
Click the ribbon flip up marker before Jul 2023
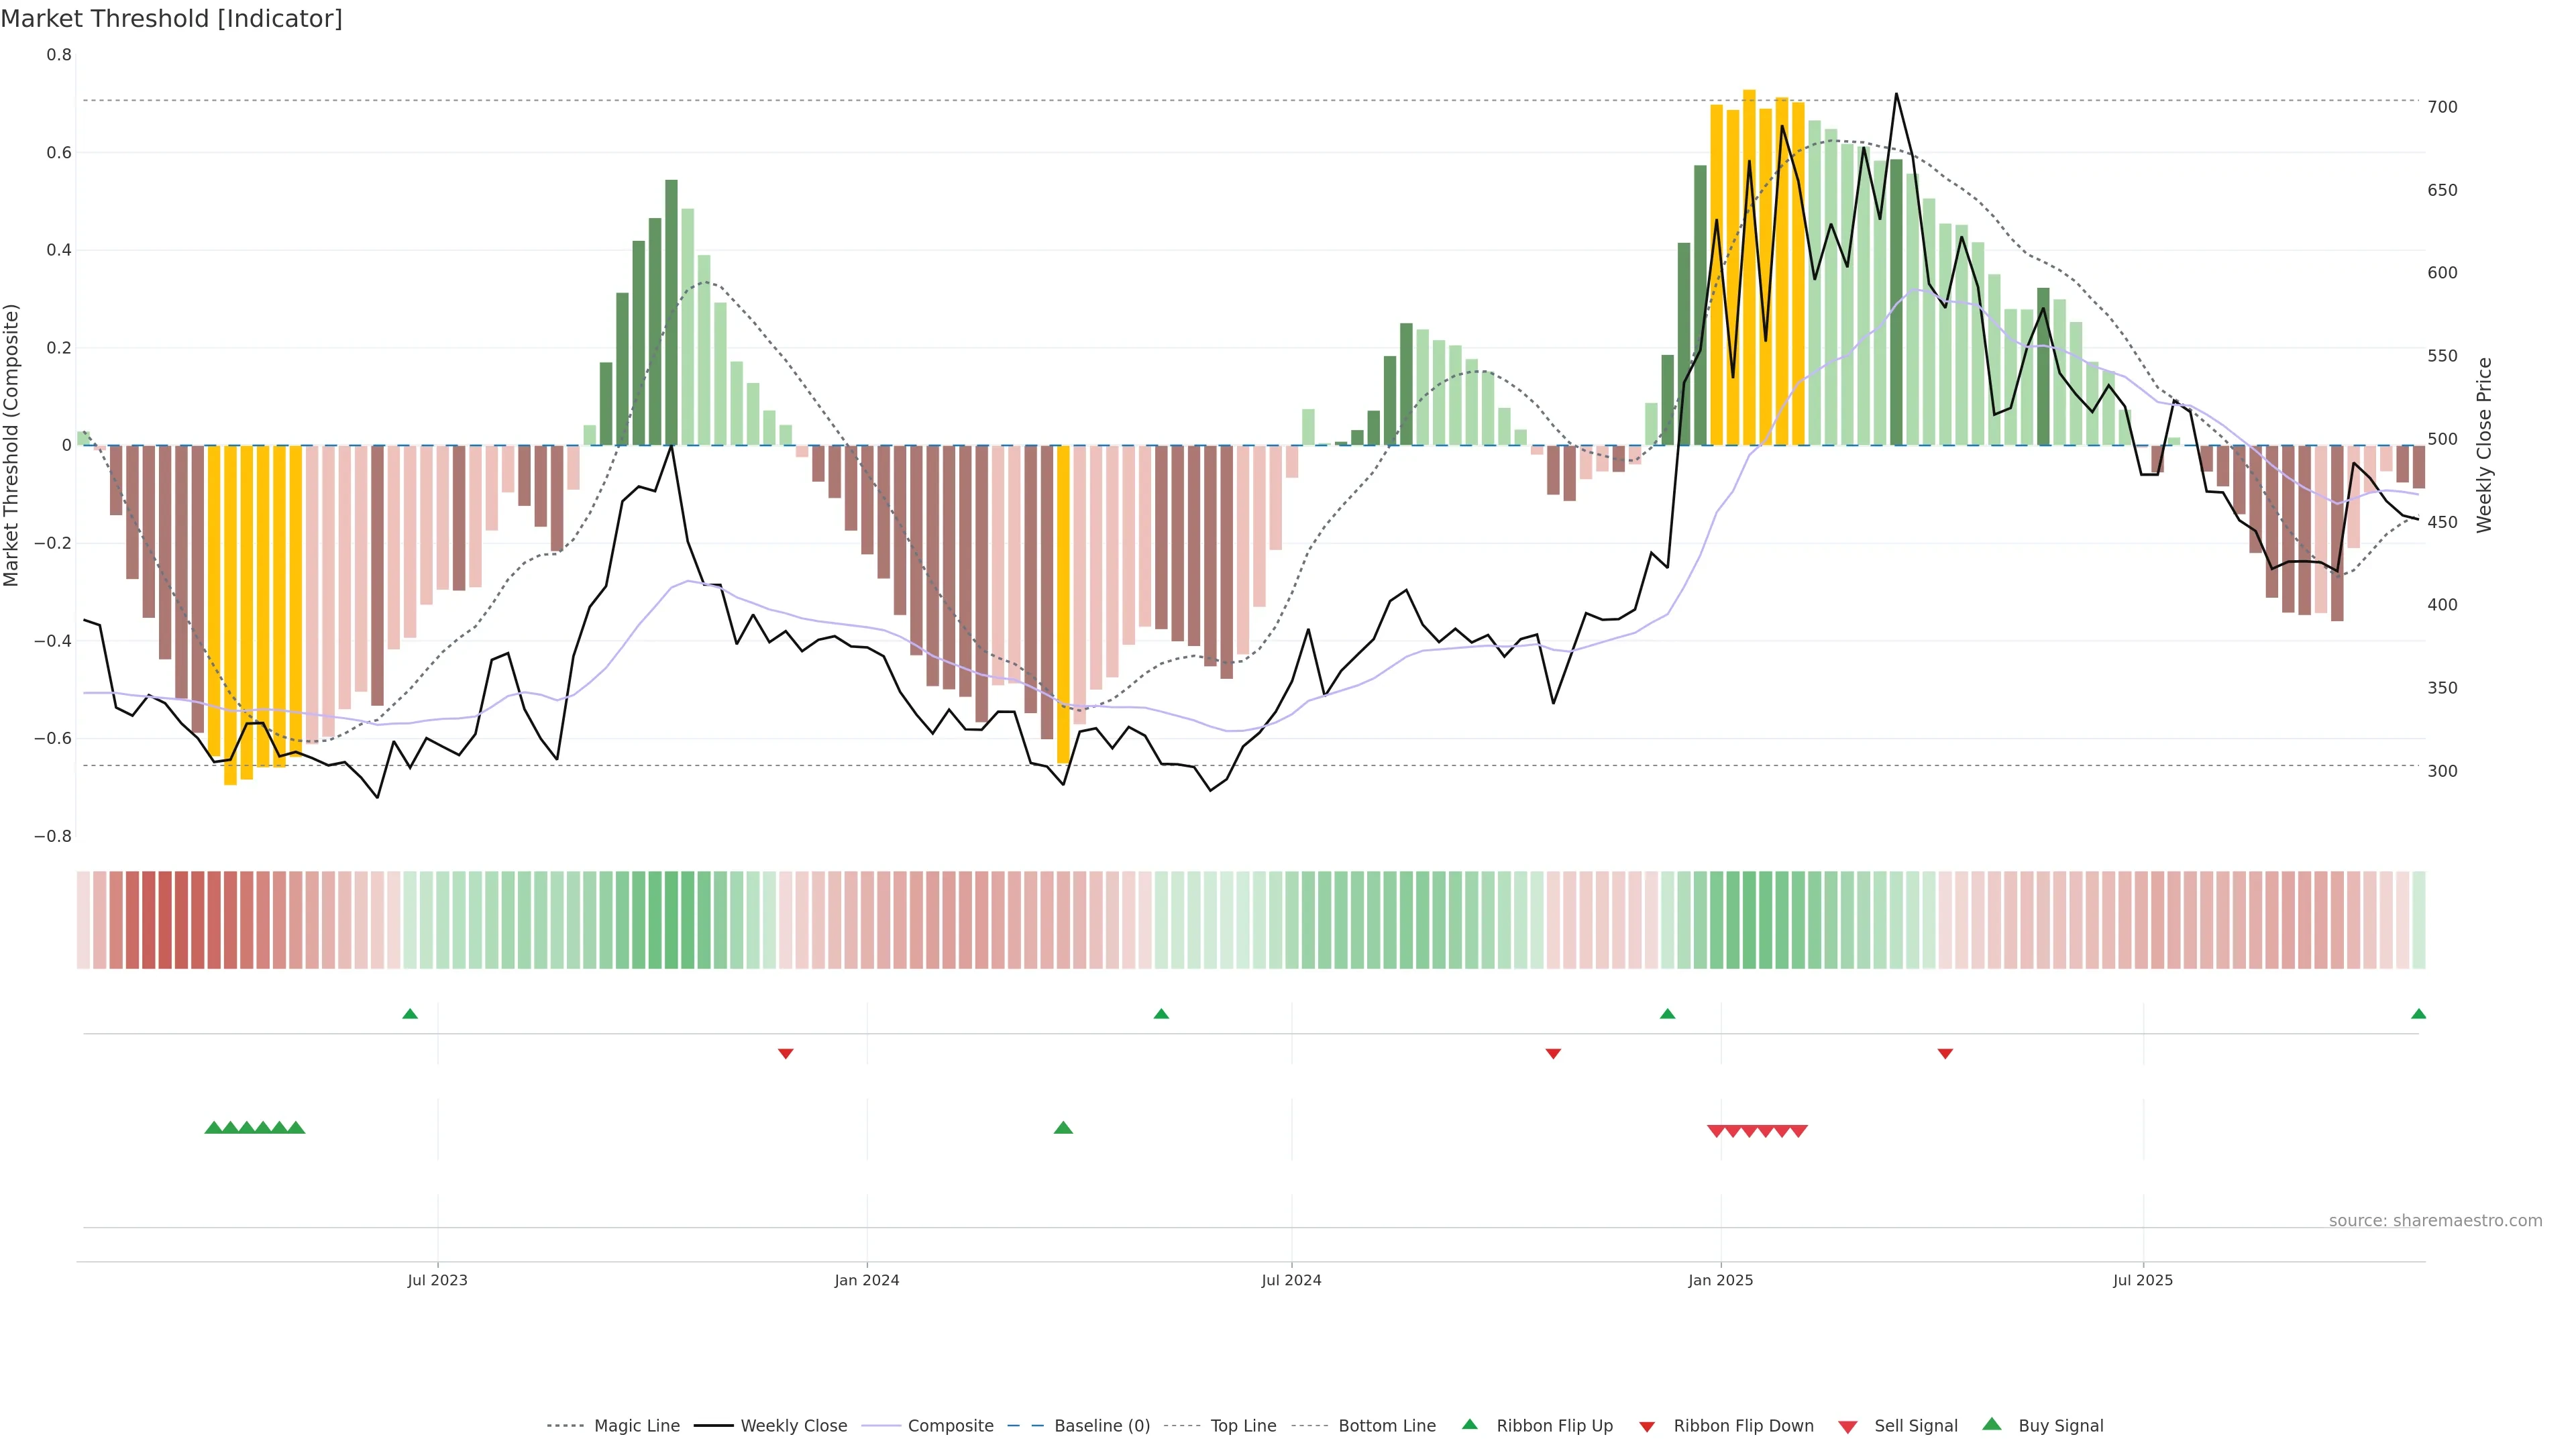(x=410, y=1014)
